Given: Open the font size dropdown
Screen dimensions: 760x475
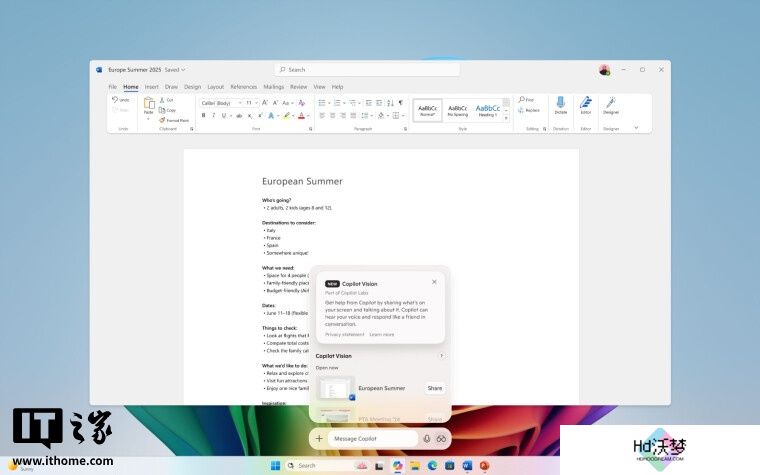Looking at the screenshot, I should pyautogui.click(x=256, y=103).
